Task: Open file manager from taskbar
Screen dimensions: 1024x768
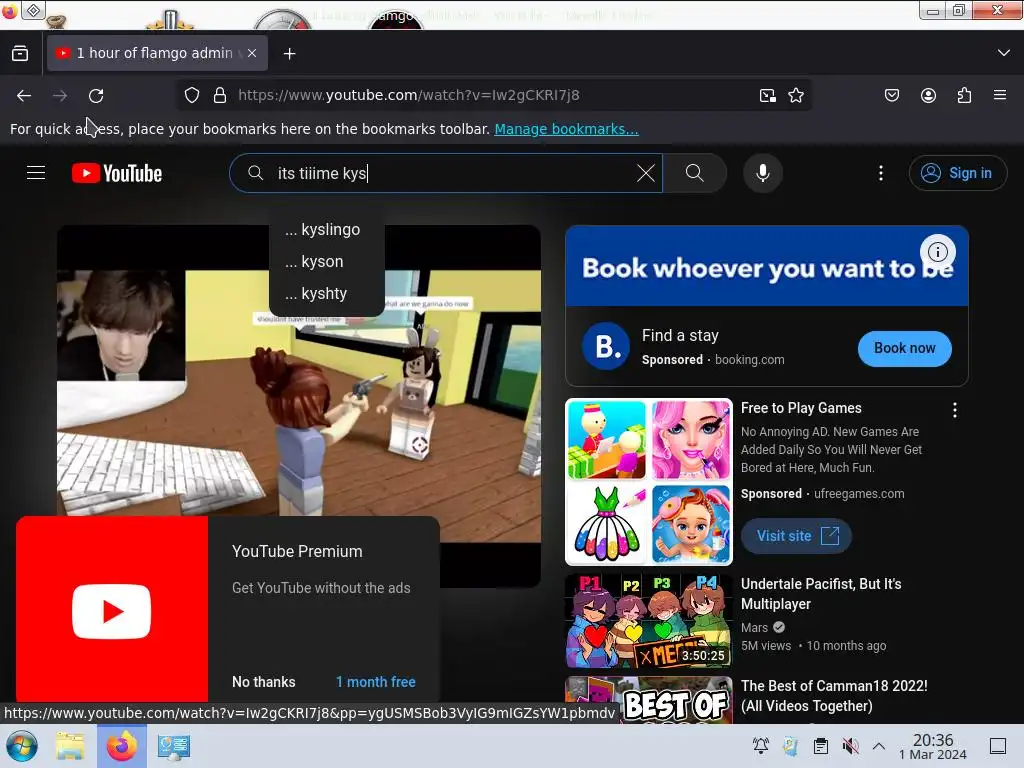Action: click(x=70, y=746)
